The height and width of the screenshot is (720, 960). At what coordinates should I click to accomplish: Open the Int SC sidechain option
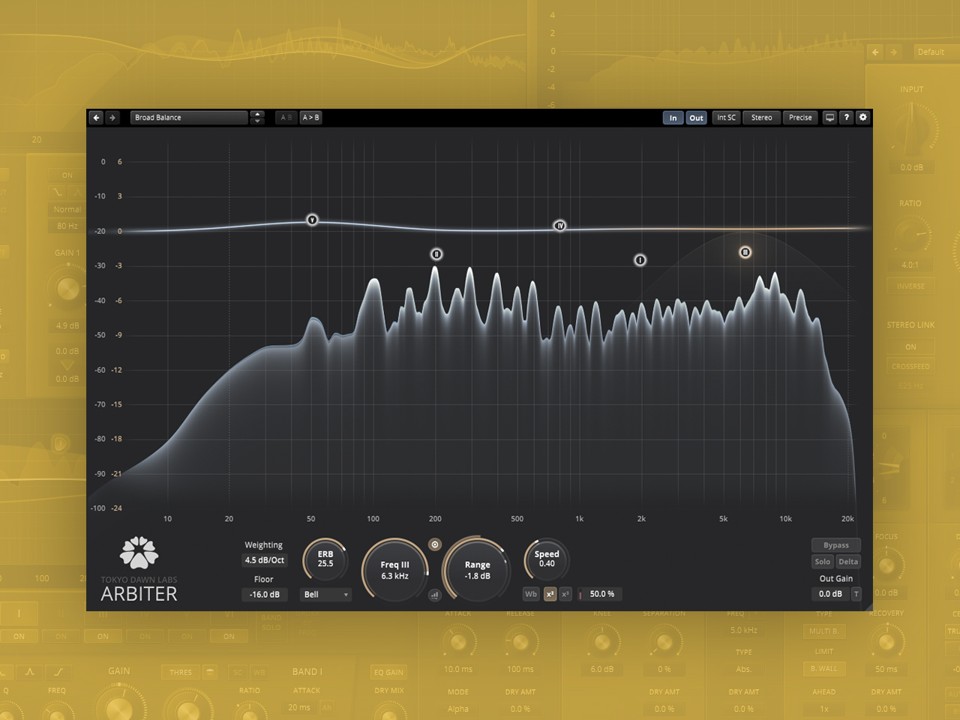[x=726, y=118]
